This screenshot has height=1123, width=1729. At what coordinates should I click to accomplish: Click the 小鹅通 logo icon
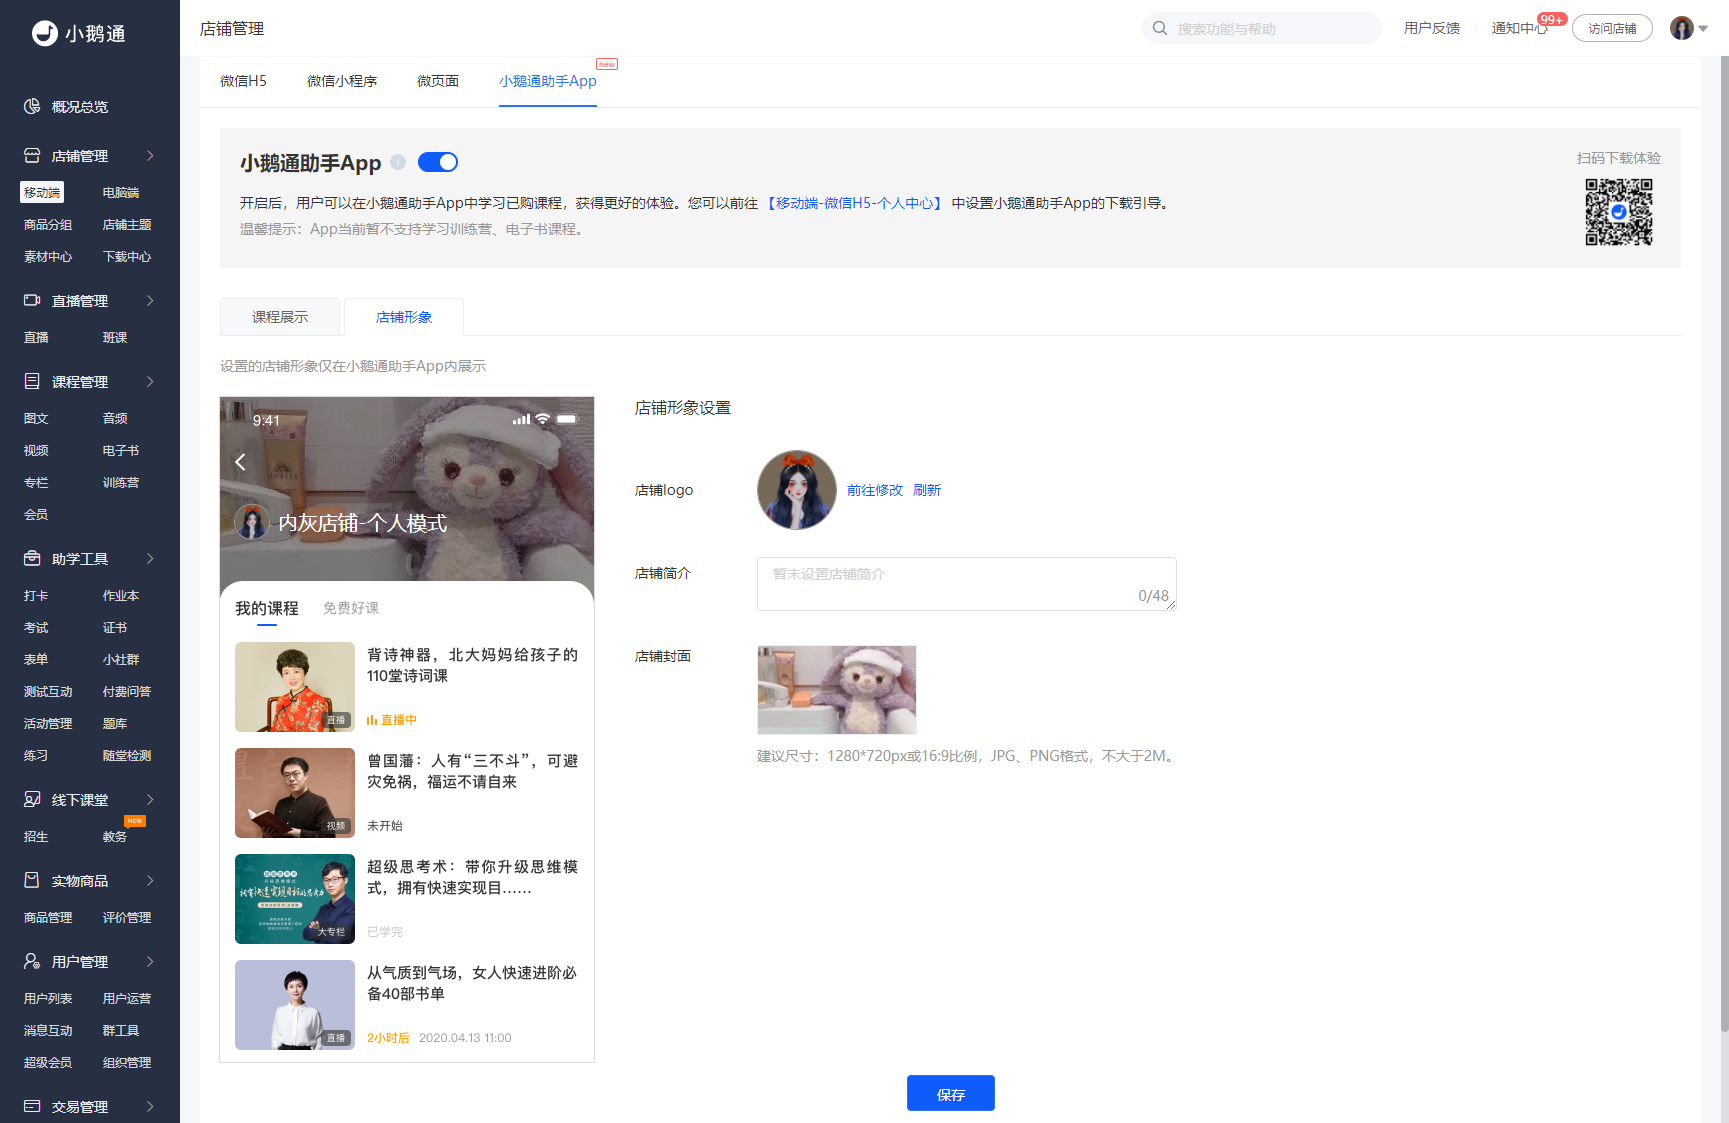(45, 33)
